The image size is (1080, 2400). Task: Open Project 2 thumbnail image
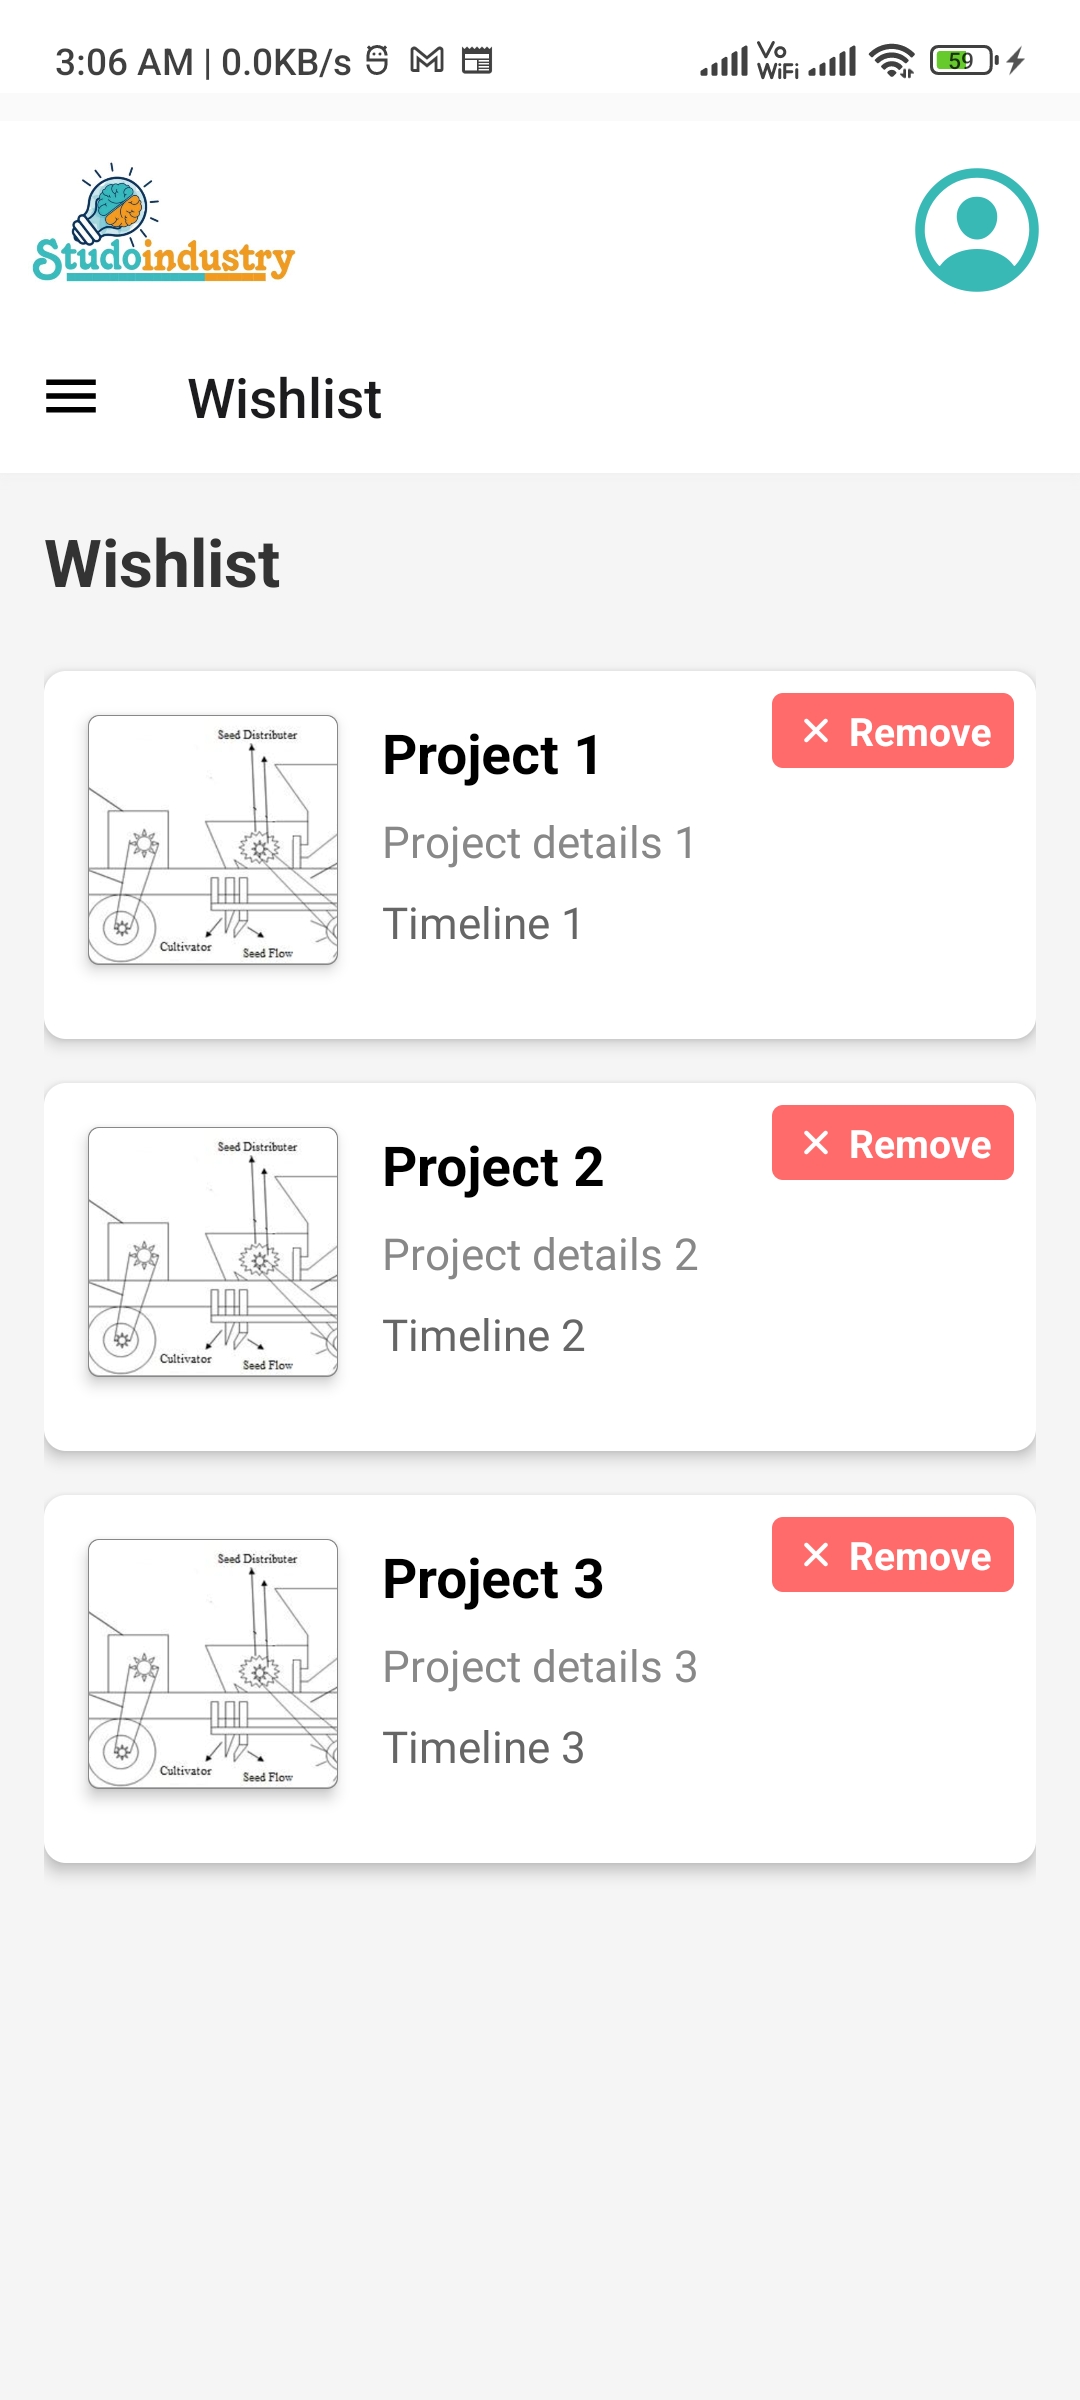213,1252
